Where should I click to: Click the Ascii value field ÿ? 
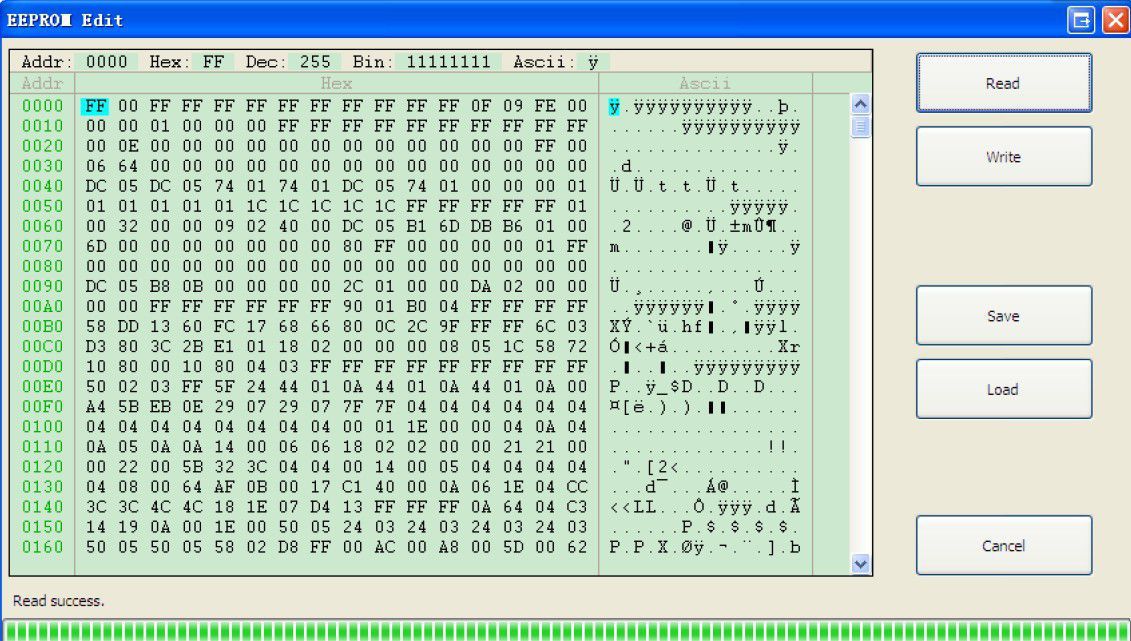coord(593,61)
